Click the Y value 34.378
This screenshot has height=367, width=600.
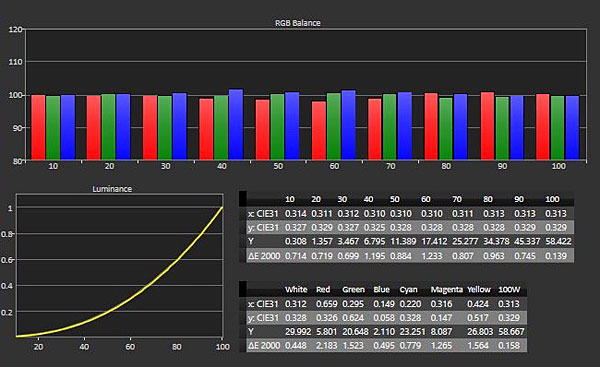point(496,241)
